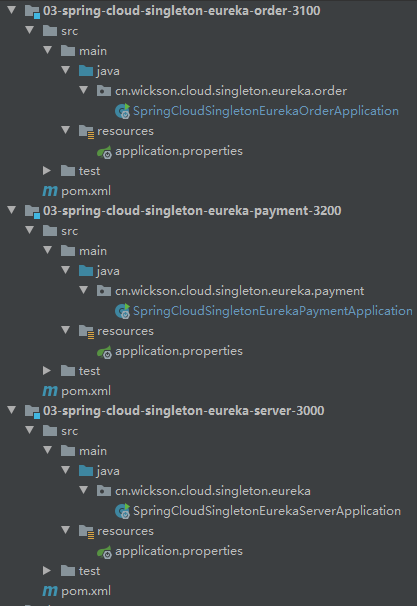Select 03-spring-cloud-singleton-eureka-order-3100 module name
Image resolution: width=417 pixels, height=606 pixels.
(182, 11)
